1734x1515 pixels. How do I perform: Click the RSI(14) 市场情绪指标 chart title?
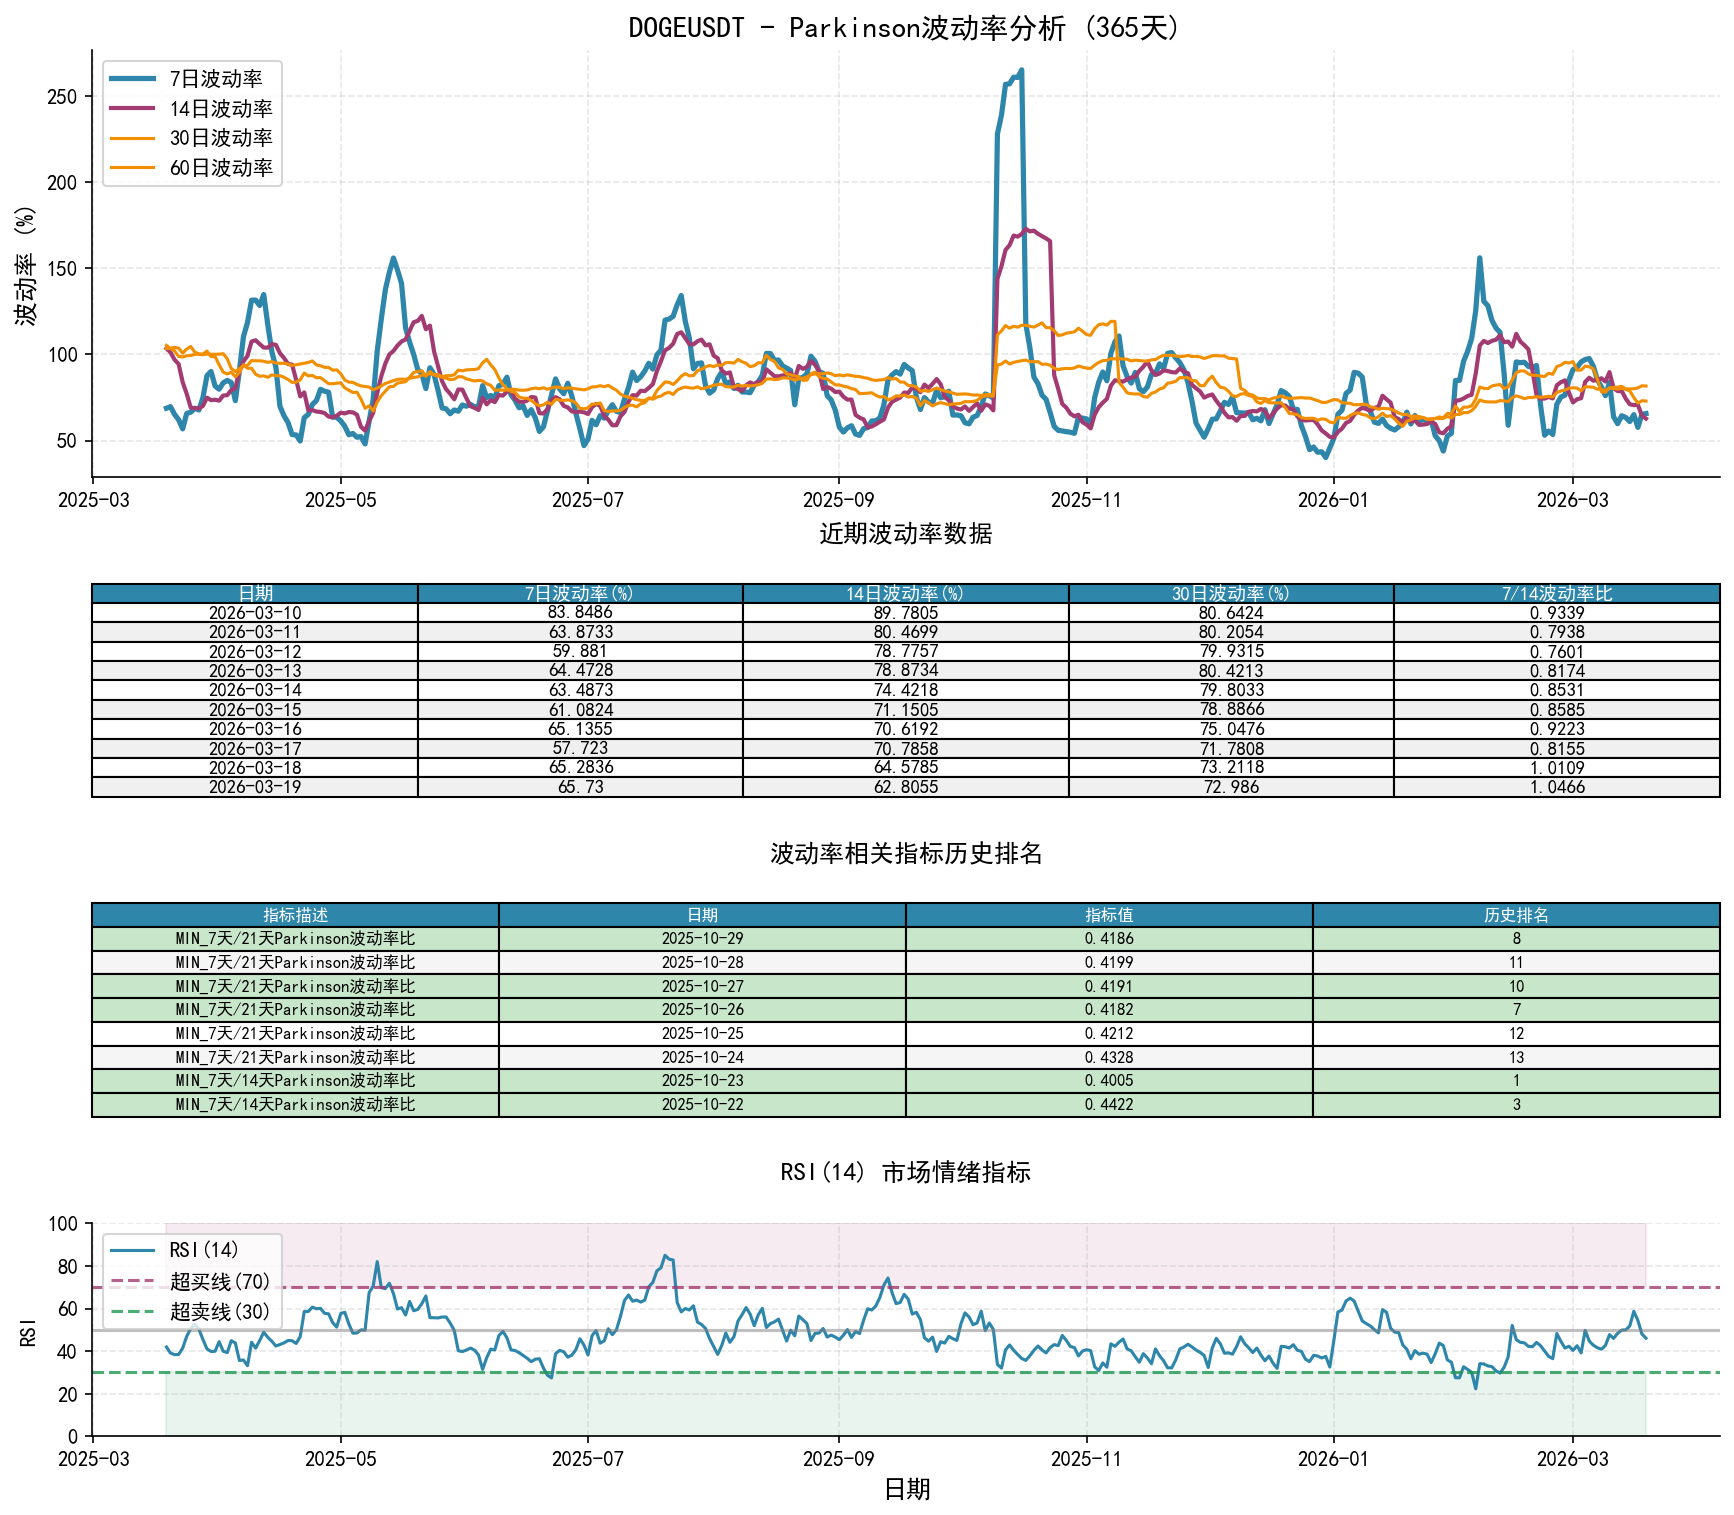(x=905, y=1172)
